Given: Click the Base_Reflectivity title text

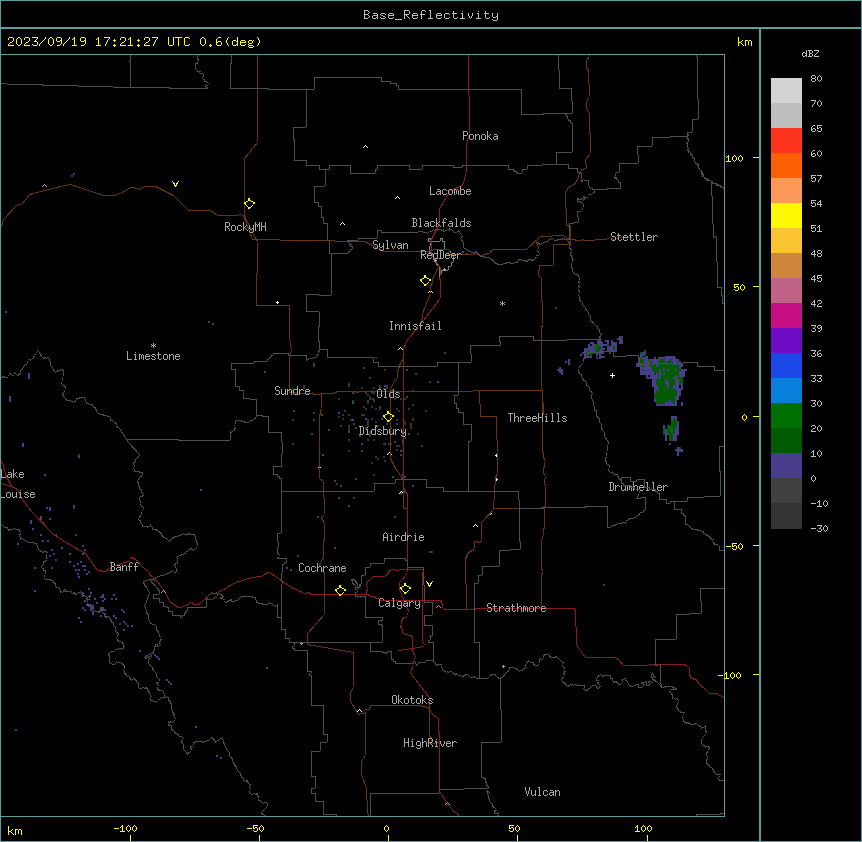Looking at the screenshot, I should click(431, 15).
